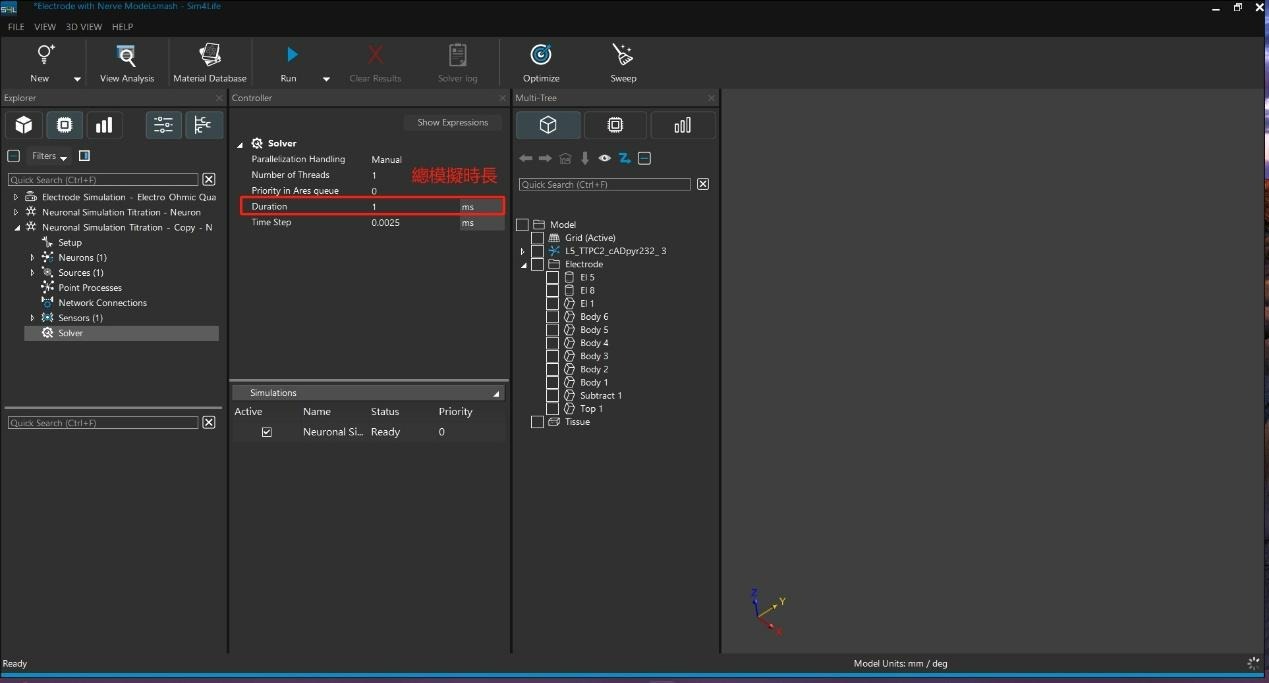
Task: Click the Run simulation play icon
Action: click(x=291, y=55)
